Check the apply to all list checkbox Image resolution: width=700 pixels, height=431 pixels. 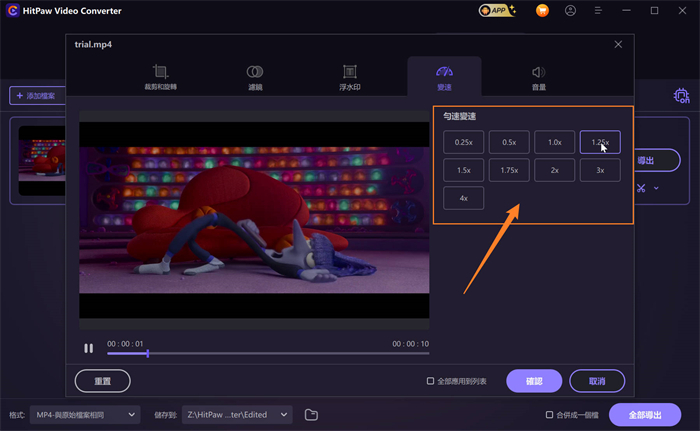coord(430,381)
